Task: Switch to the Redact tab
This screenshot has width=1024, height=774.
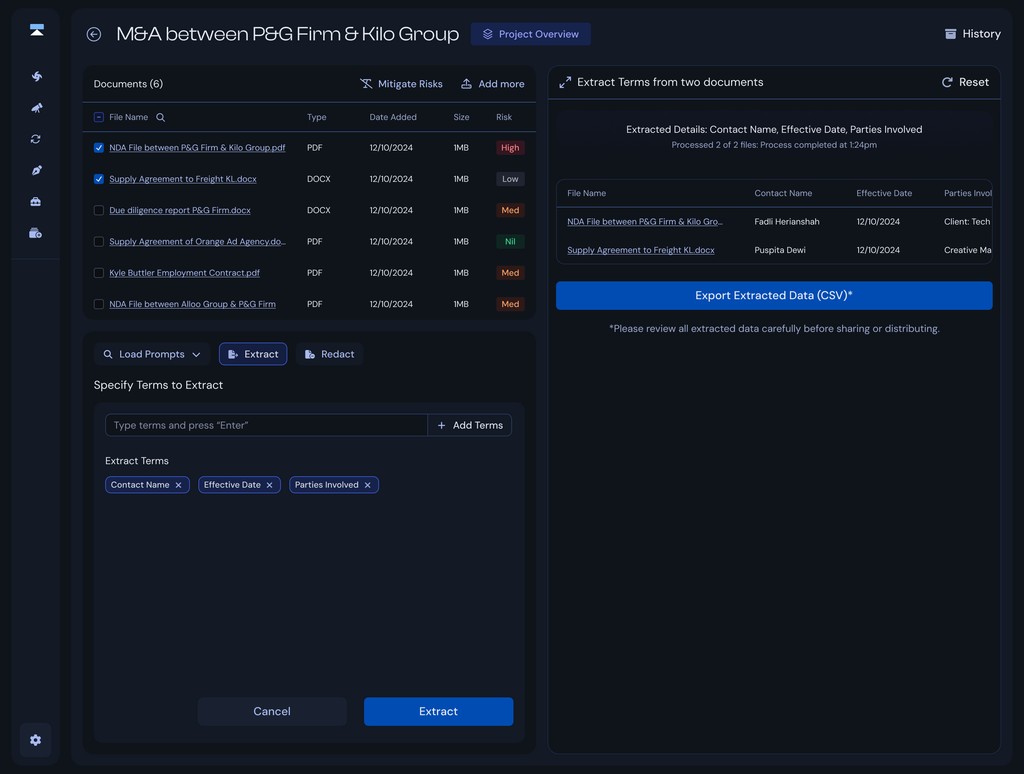Action: coord(329,354)
